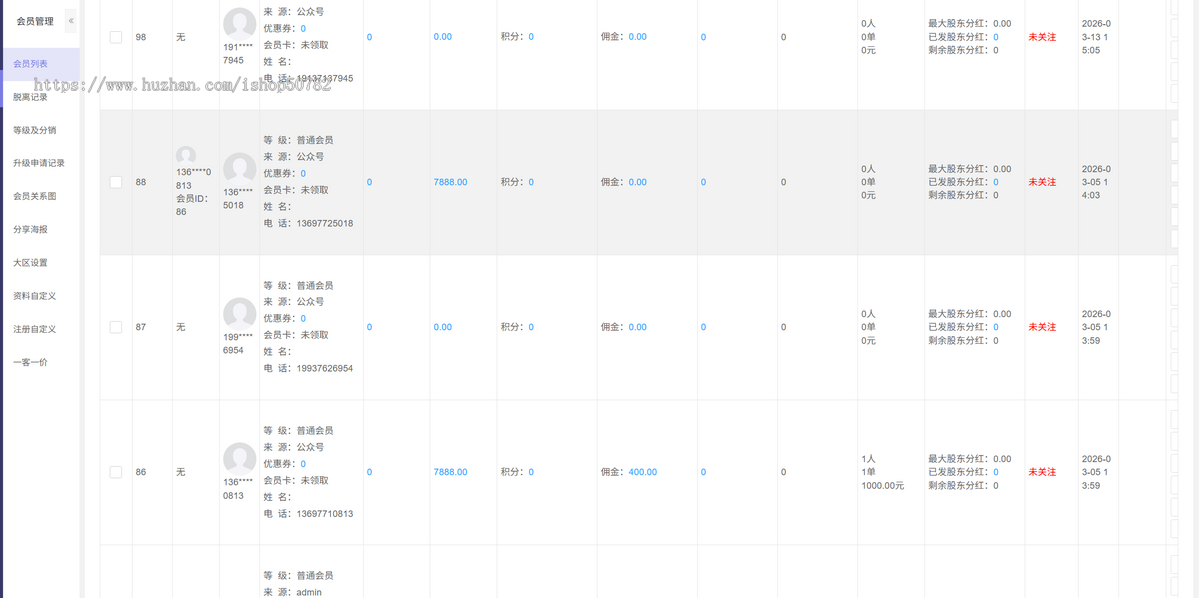Open the 已发股东分红 0 link in row 88
1200x598 pixels.
[x=996, y=182]
